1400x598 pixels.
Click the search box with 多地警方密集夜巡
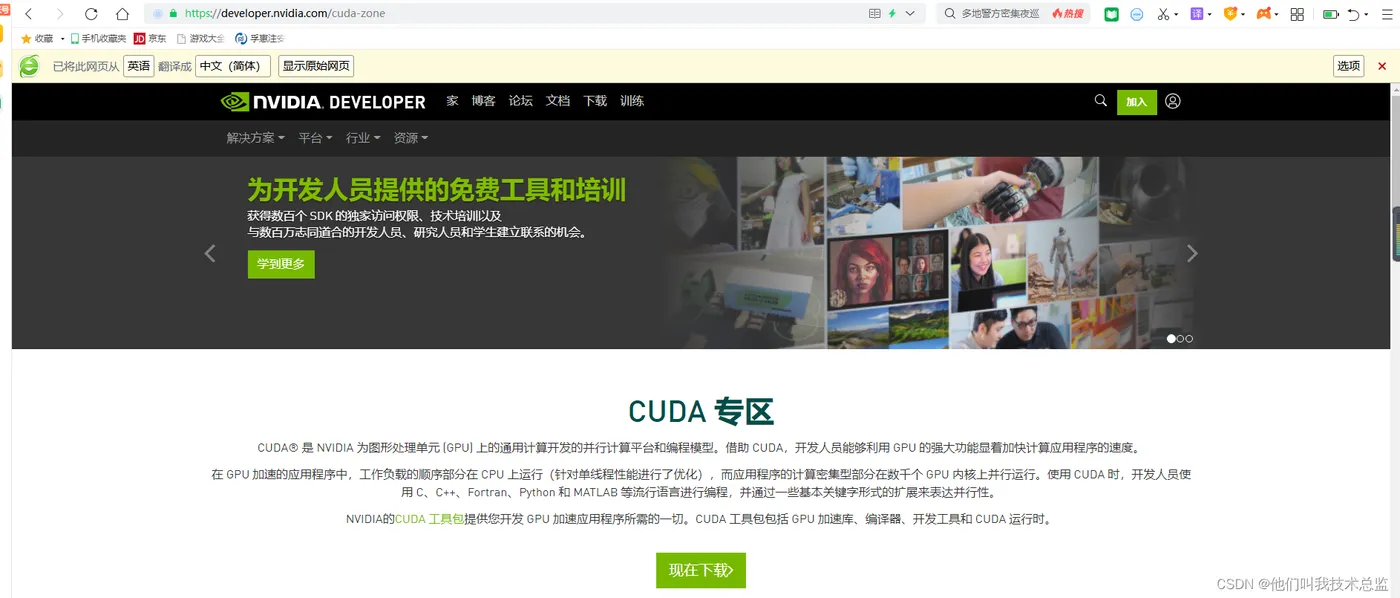click(1014, 14)
